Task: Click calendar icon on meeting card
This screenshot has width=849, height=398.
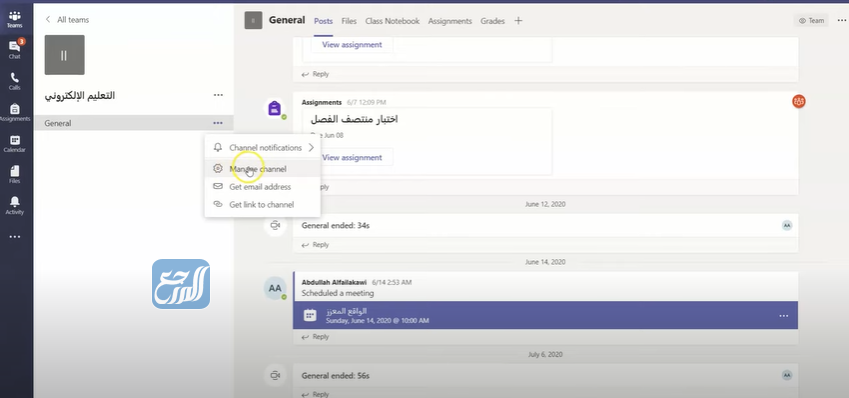Action: point(310,315)
